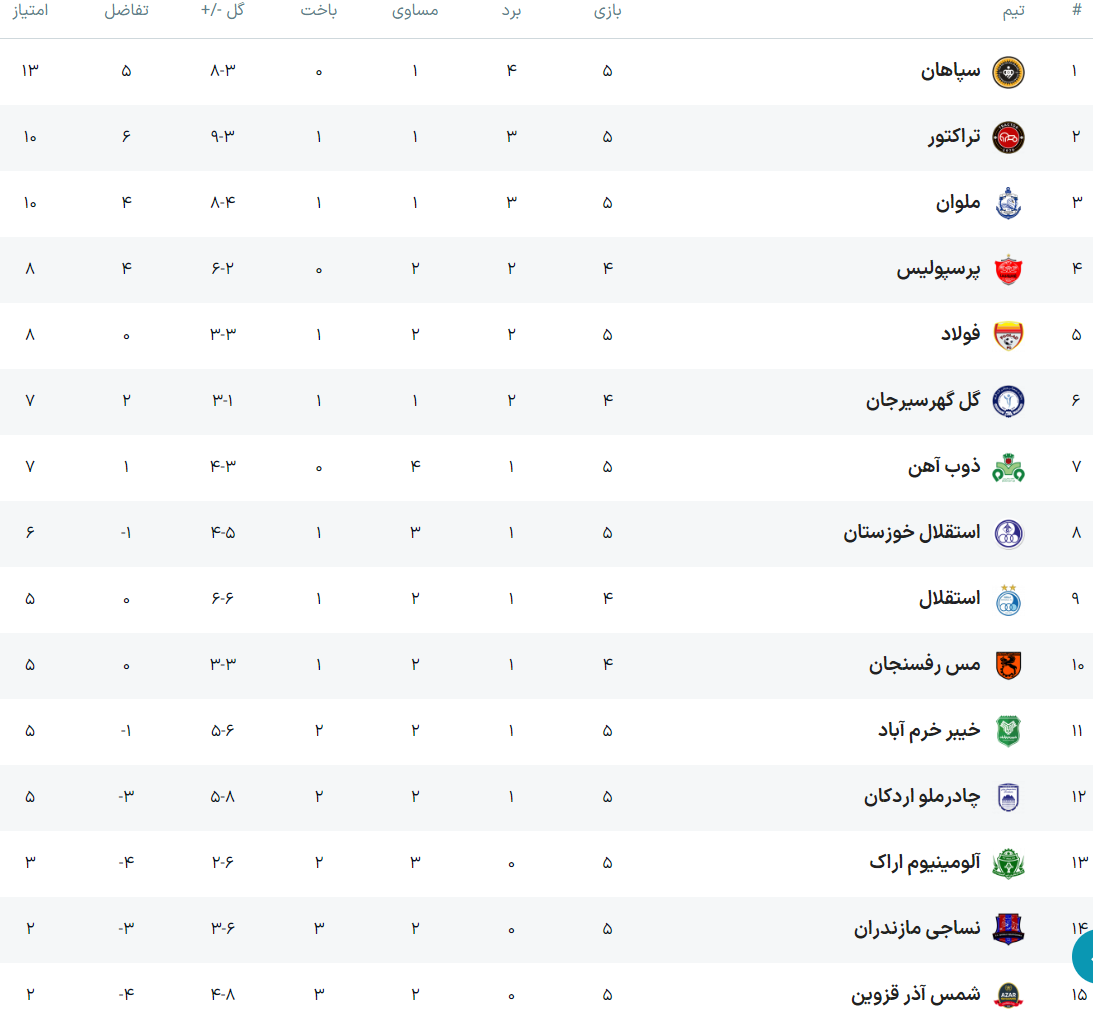Click the Persepolis red crest icon
The image size is (1093, 1015).
(x=1008, y=270)
